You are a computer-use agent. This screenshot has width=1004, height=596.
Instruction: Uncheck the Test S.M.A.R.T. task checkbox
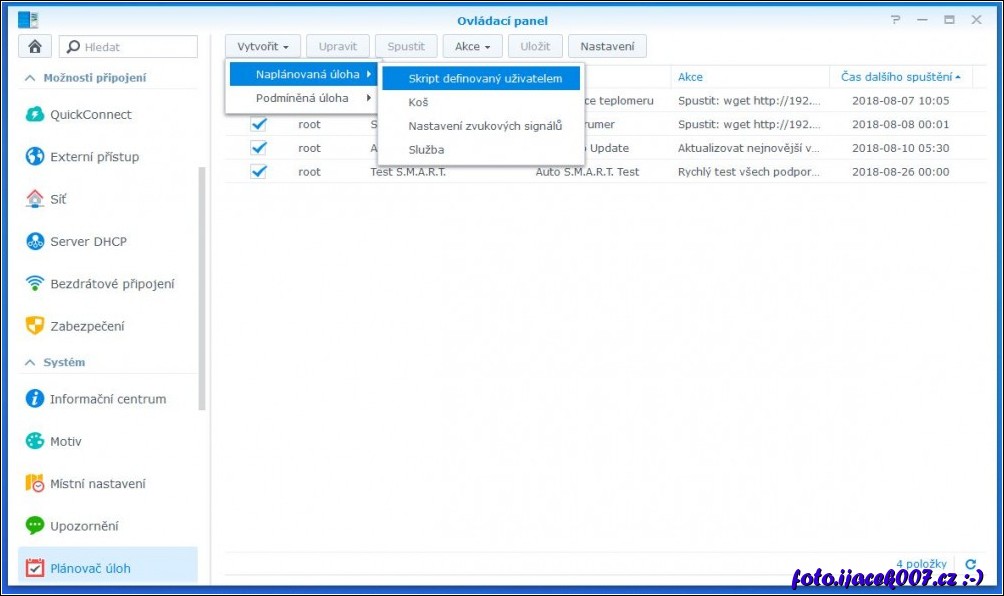259,171
